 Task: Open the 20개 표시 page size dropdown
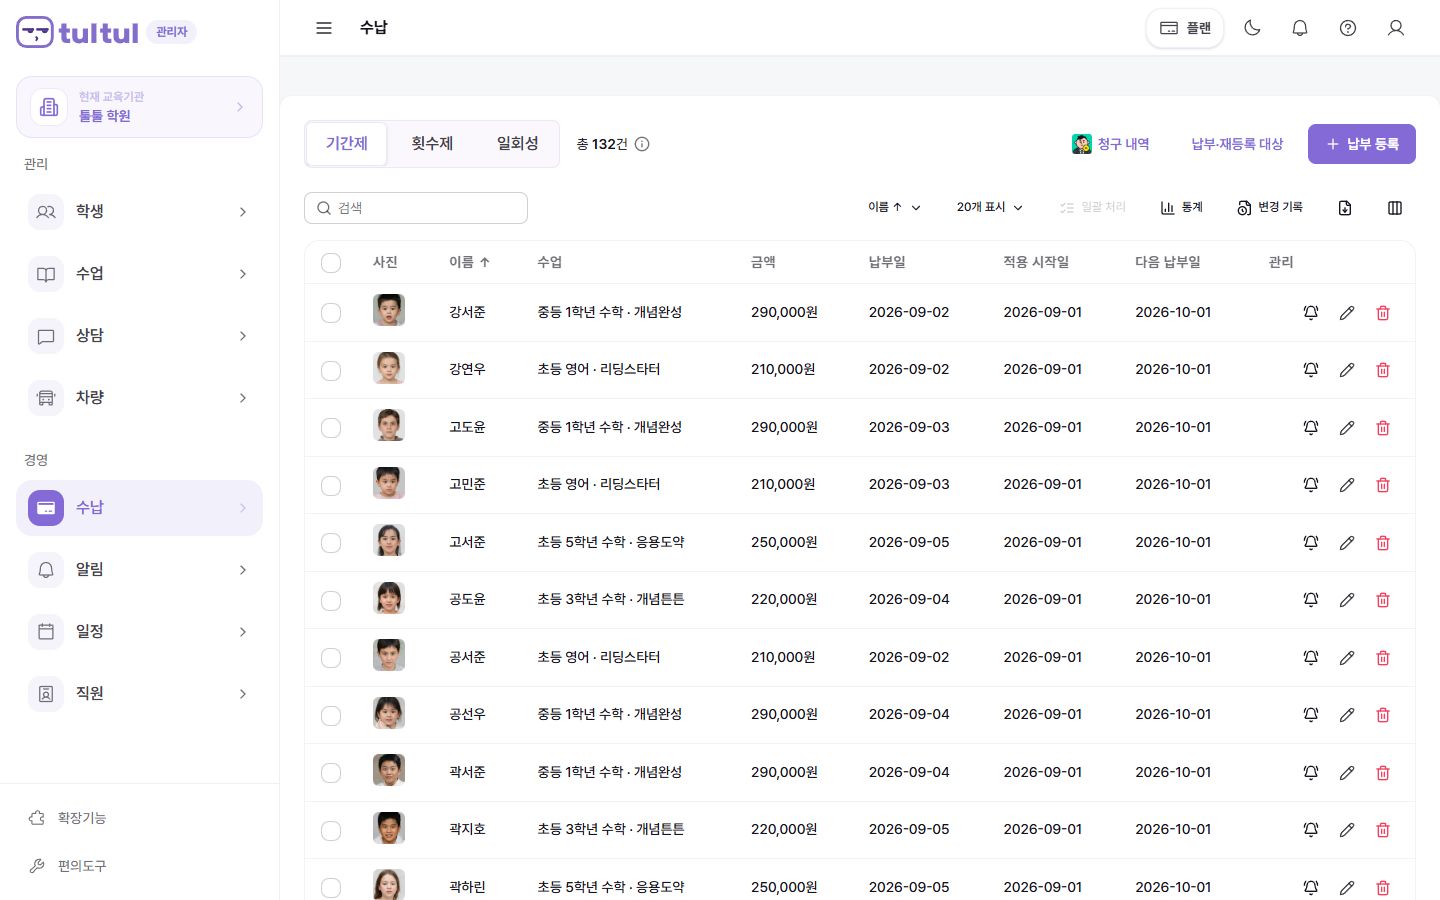tap(989, 207)
